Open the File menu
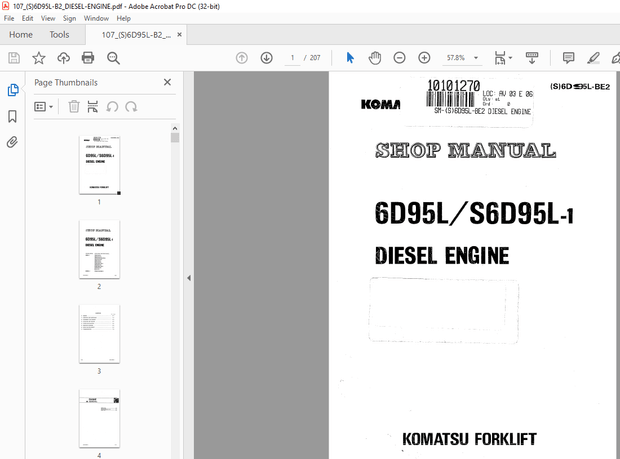Screen dimensions: 620x459 (x=9, y=18)
